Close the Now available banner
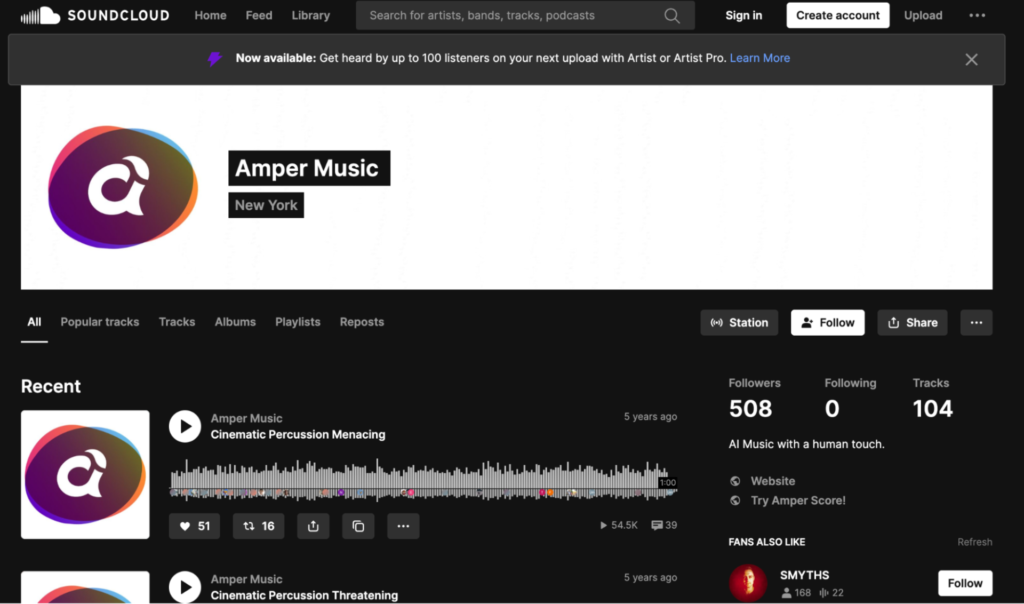The image size is (1024, 604). (x=971, y=59)
